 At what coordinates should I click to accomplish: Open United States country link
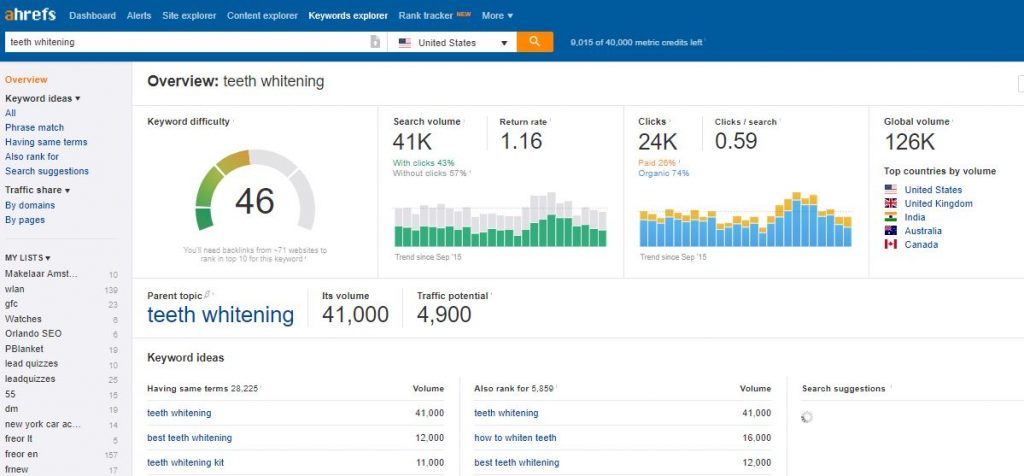(x=933, y=189)
